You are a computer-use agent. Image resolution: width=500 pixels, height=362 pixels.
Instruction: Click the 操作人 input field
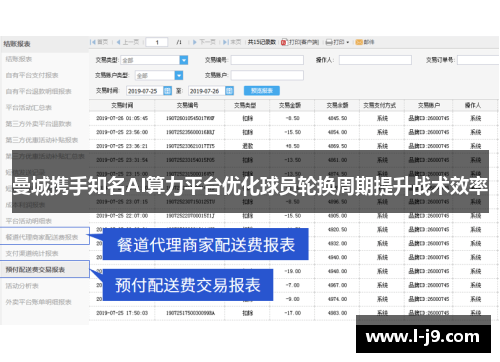pyautogui.click(x=375, y=60)
